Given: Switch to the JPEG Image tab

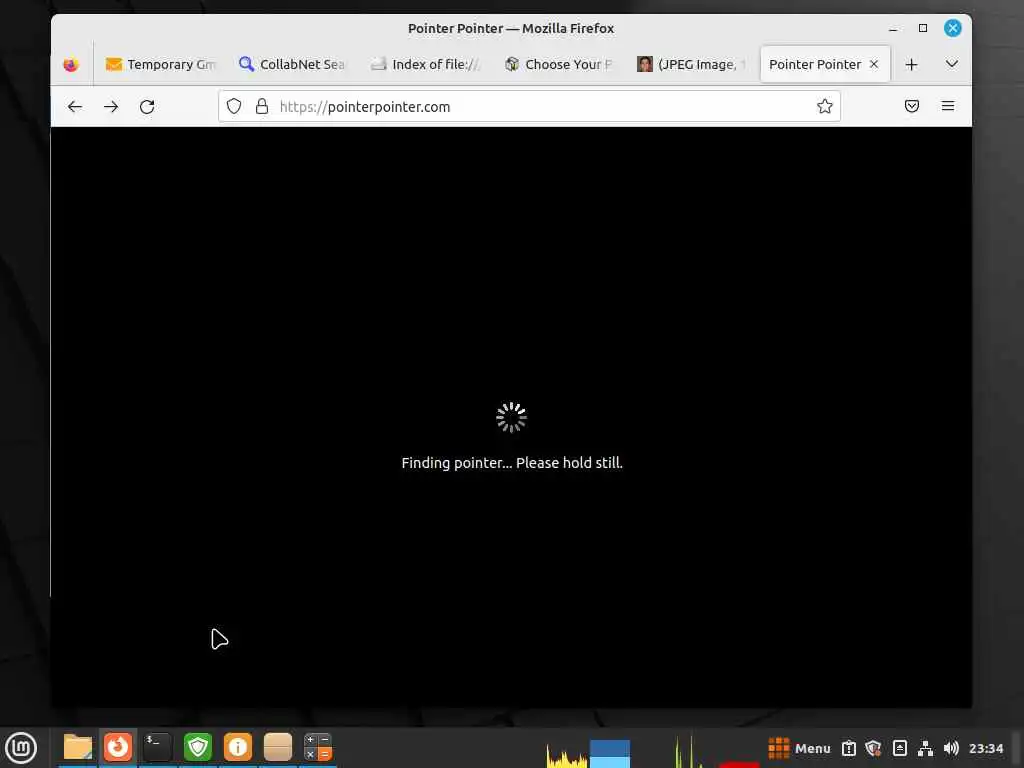Looking at the screenshot, I should pos(691,64).
